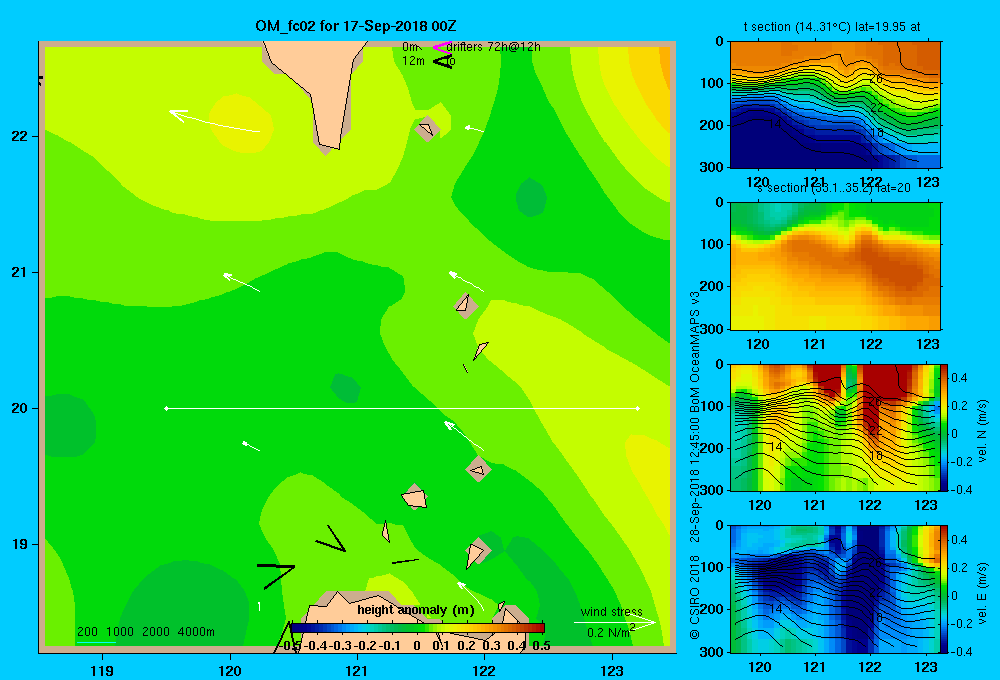Click the map title OM_fc02 for 17-Sep-2018 00Z
This screenshot has height=680, width=1000.
point(356,26)
